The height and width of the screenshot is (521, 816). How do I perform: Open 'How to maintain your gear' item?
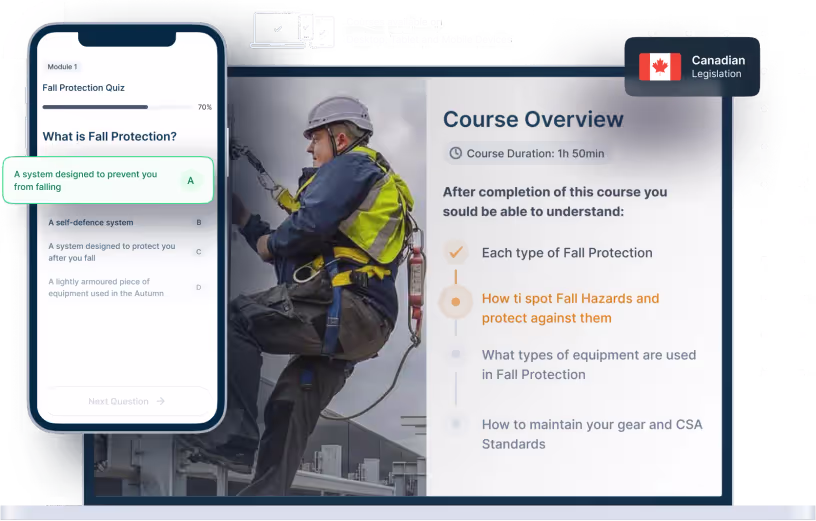pos(592,434)
